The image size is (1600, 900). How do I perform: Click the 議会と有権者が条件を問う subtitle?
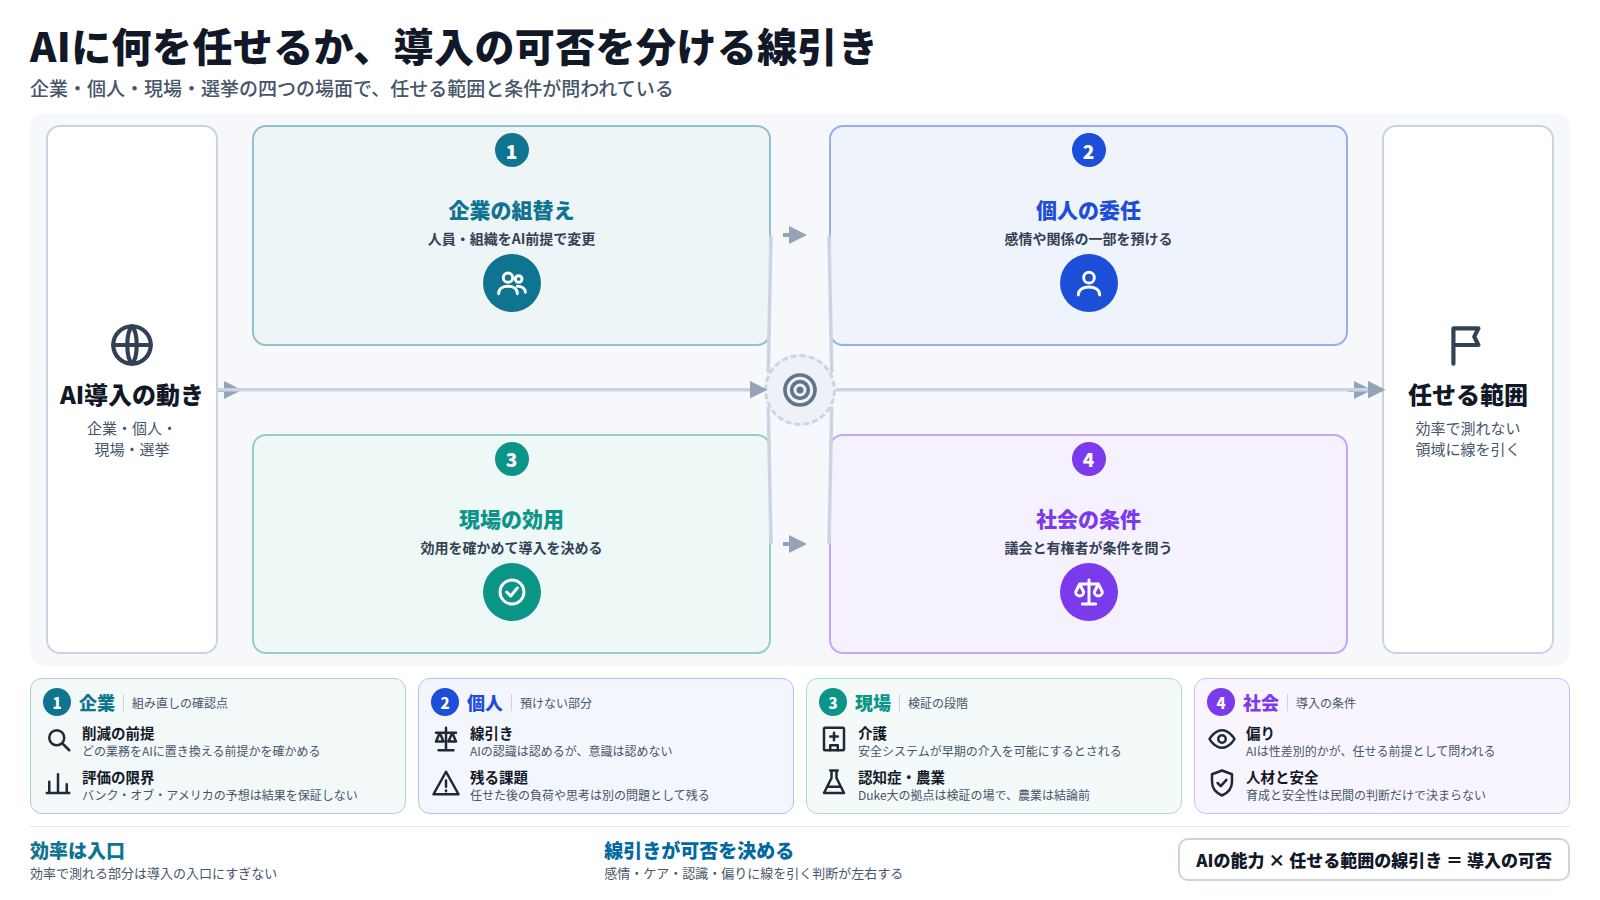tap(1088, 549)
